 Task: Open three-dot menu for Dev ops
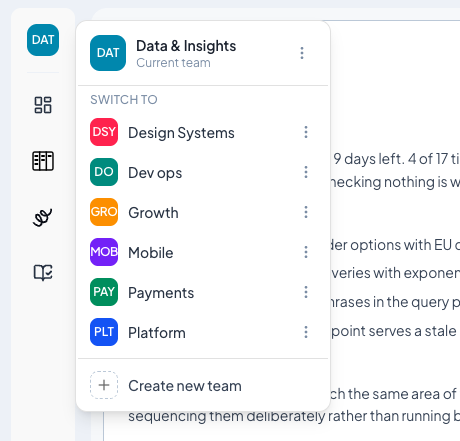306,172
